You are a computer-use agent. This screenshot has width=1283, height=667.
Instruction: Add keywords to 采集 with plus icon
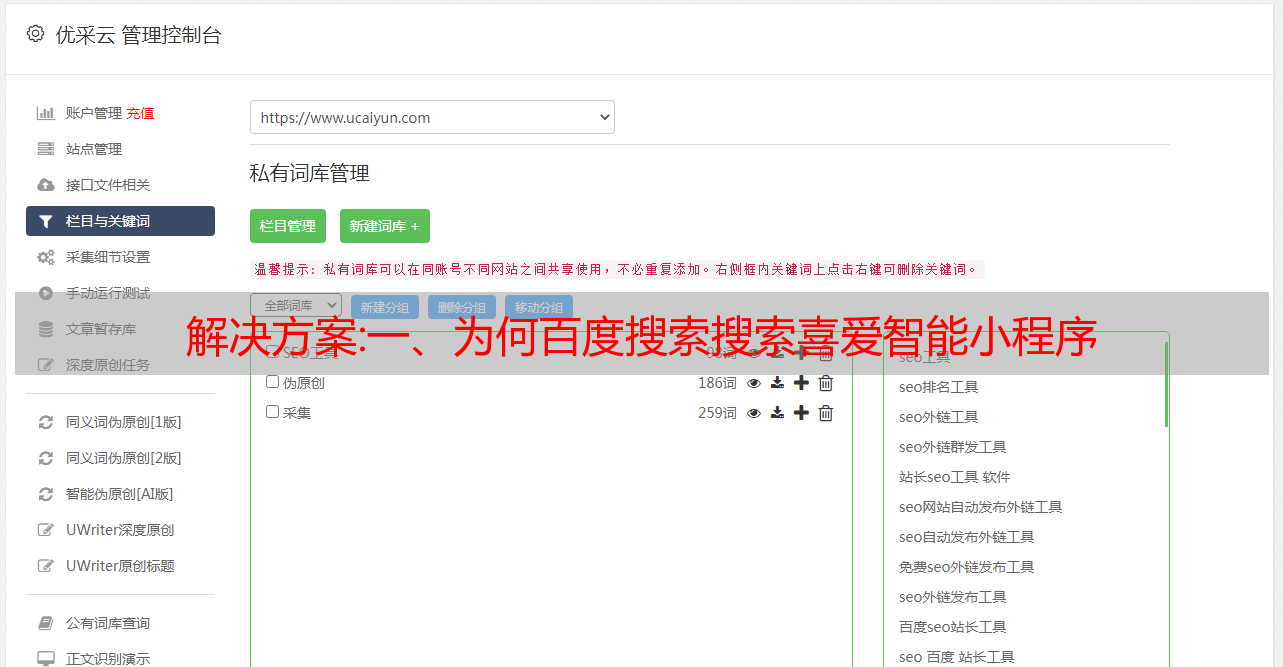[801, 413]
